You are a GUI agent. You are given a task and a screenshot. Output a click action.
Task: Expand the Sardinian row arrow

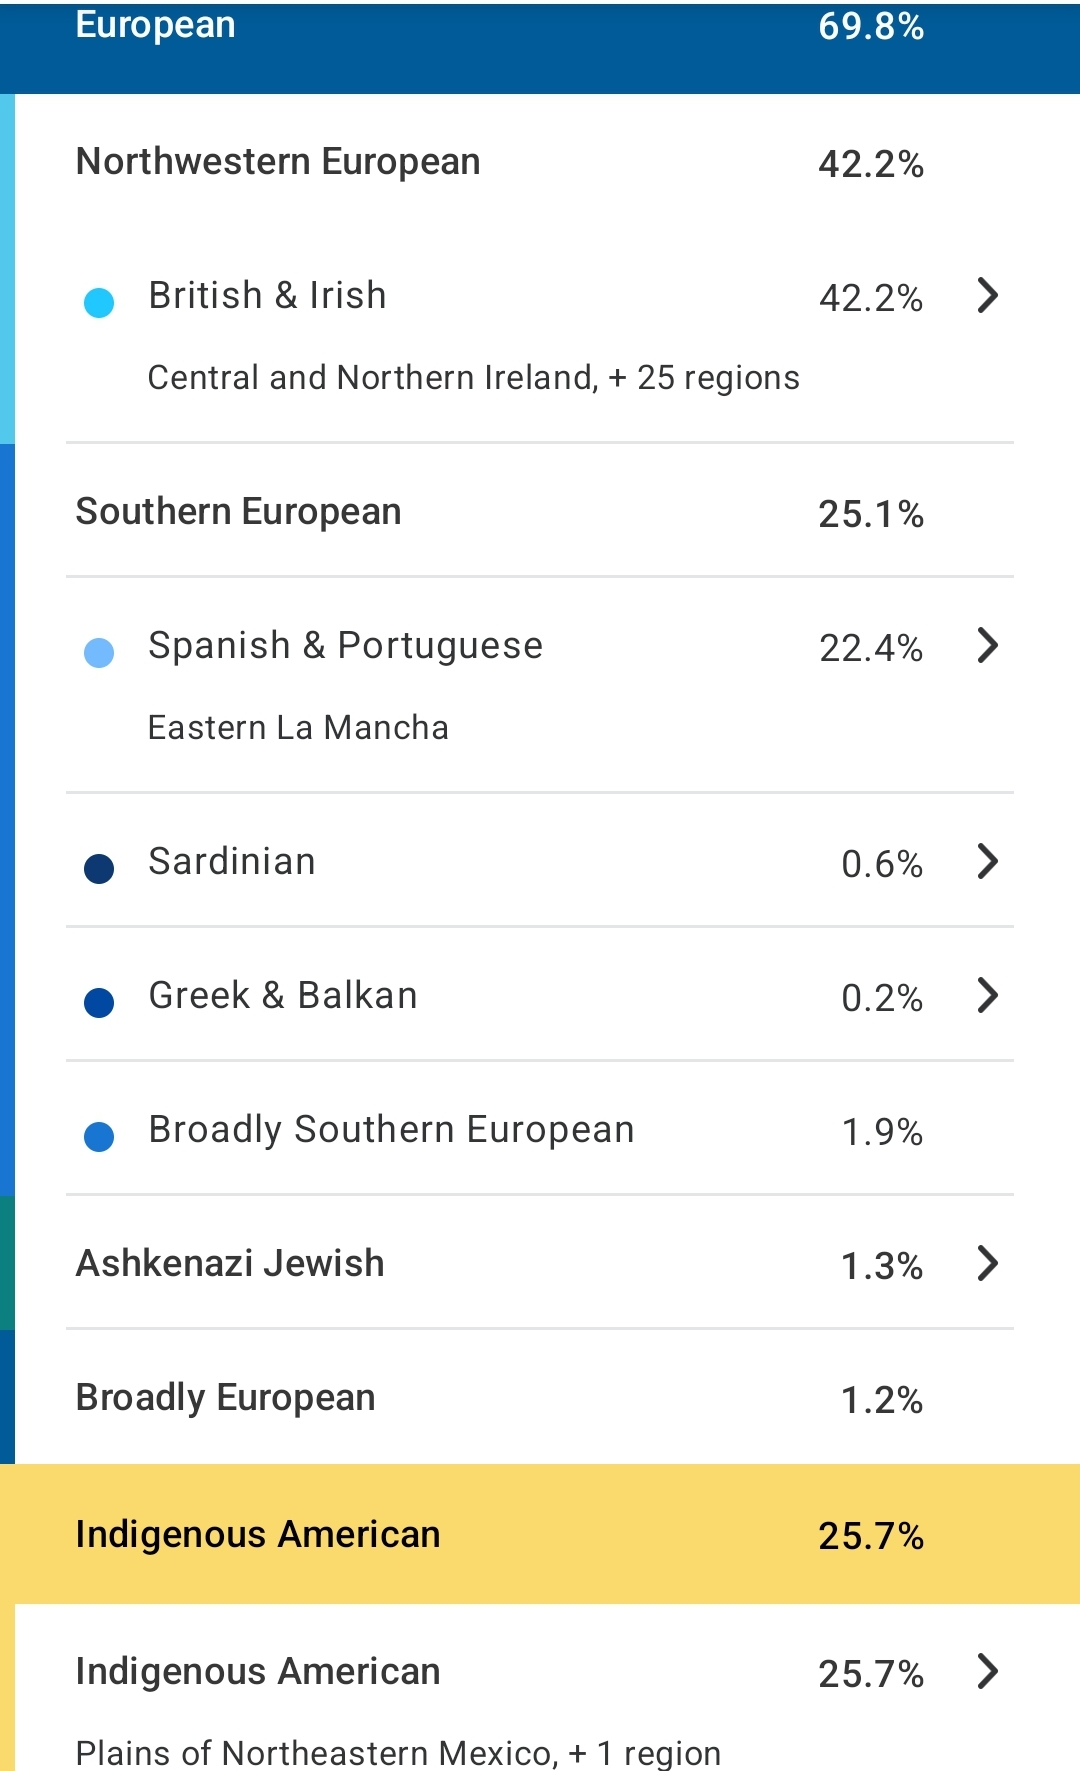point(988,861)
